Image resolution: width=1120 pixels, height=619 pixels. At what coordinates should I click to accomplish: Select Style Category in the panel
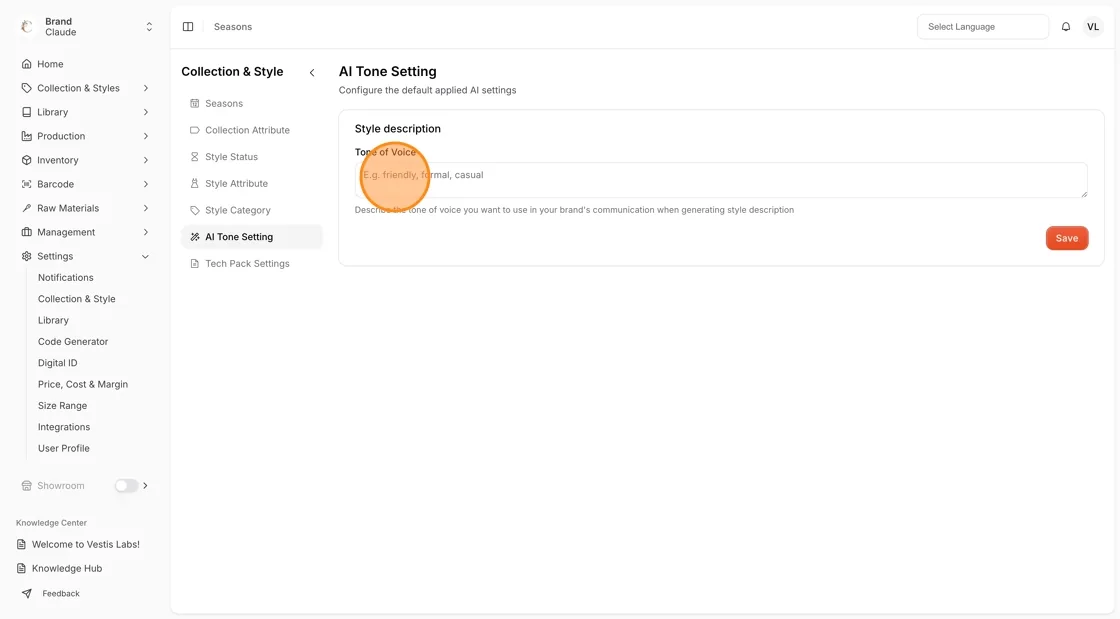(252, 210)
